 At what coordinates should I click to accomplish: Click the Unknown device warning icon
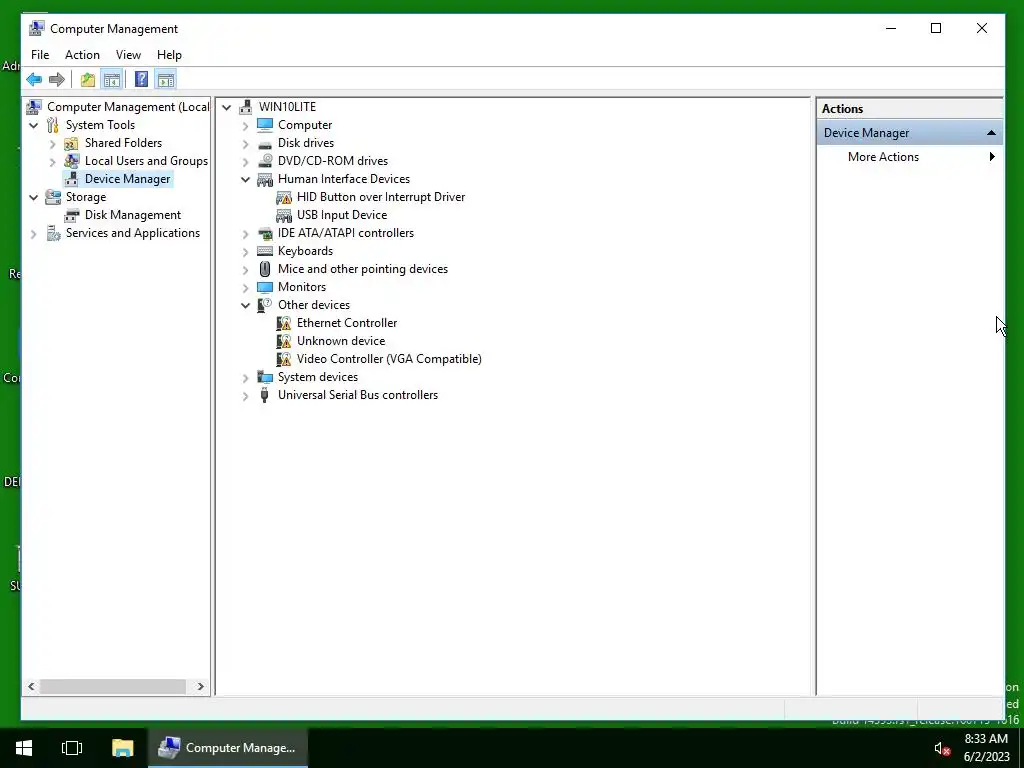coord(283,341)
